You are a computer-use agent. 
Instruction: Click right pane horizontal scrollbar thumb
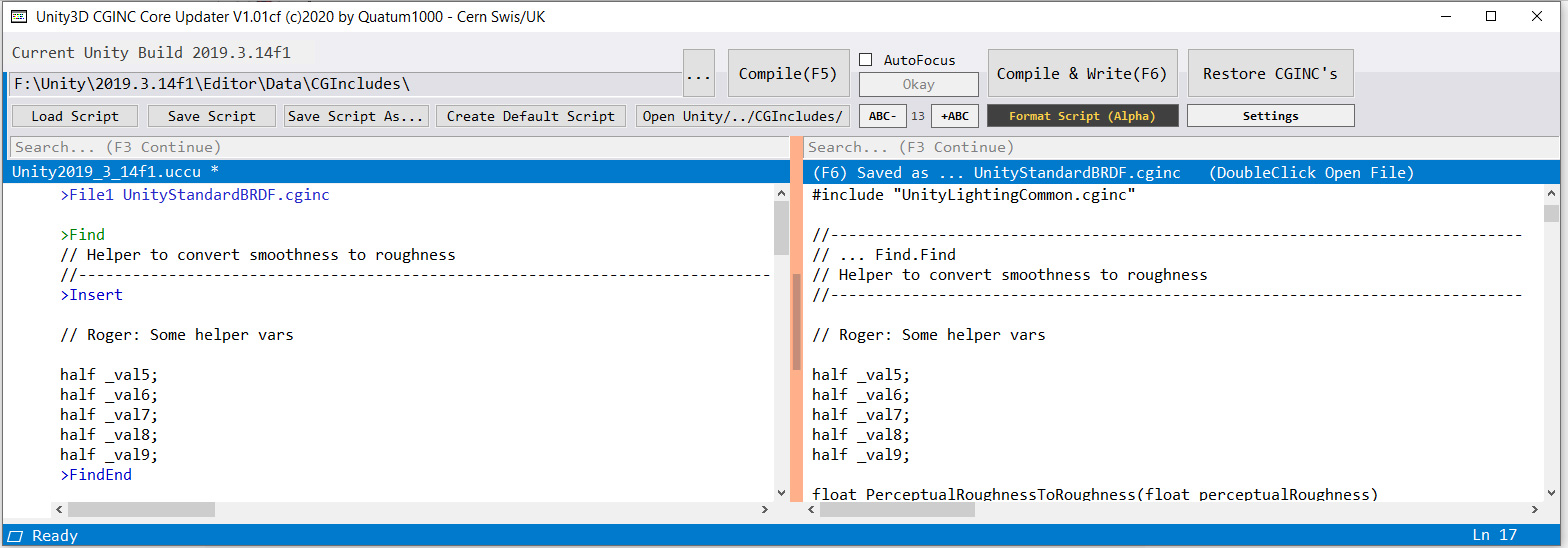(x=896, y=509)
